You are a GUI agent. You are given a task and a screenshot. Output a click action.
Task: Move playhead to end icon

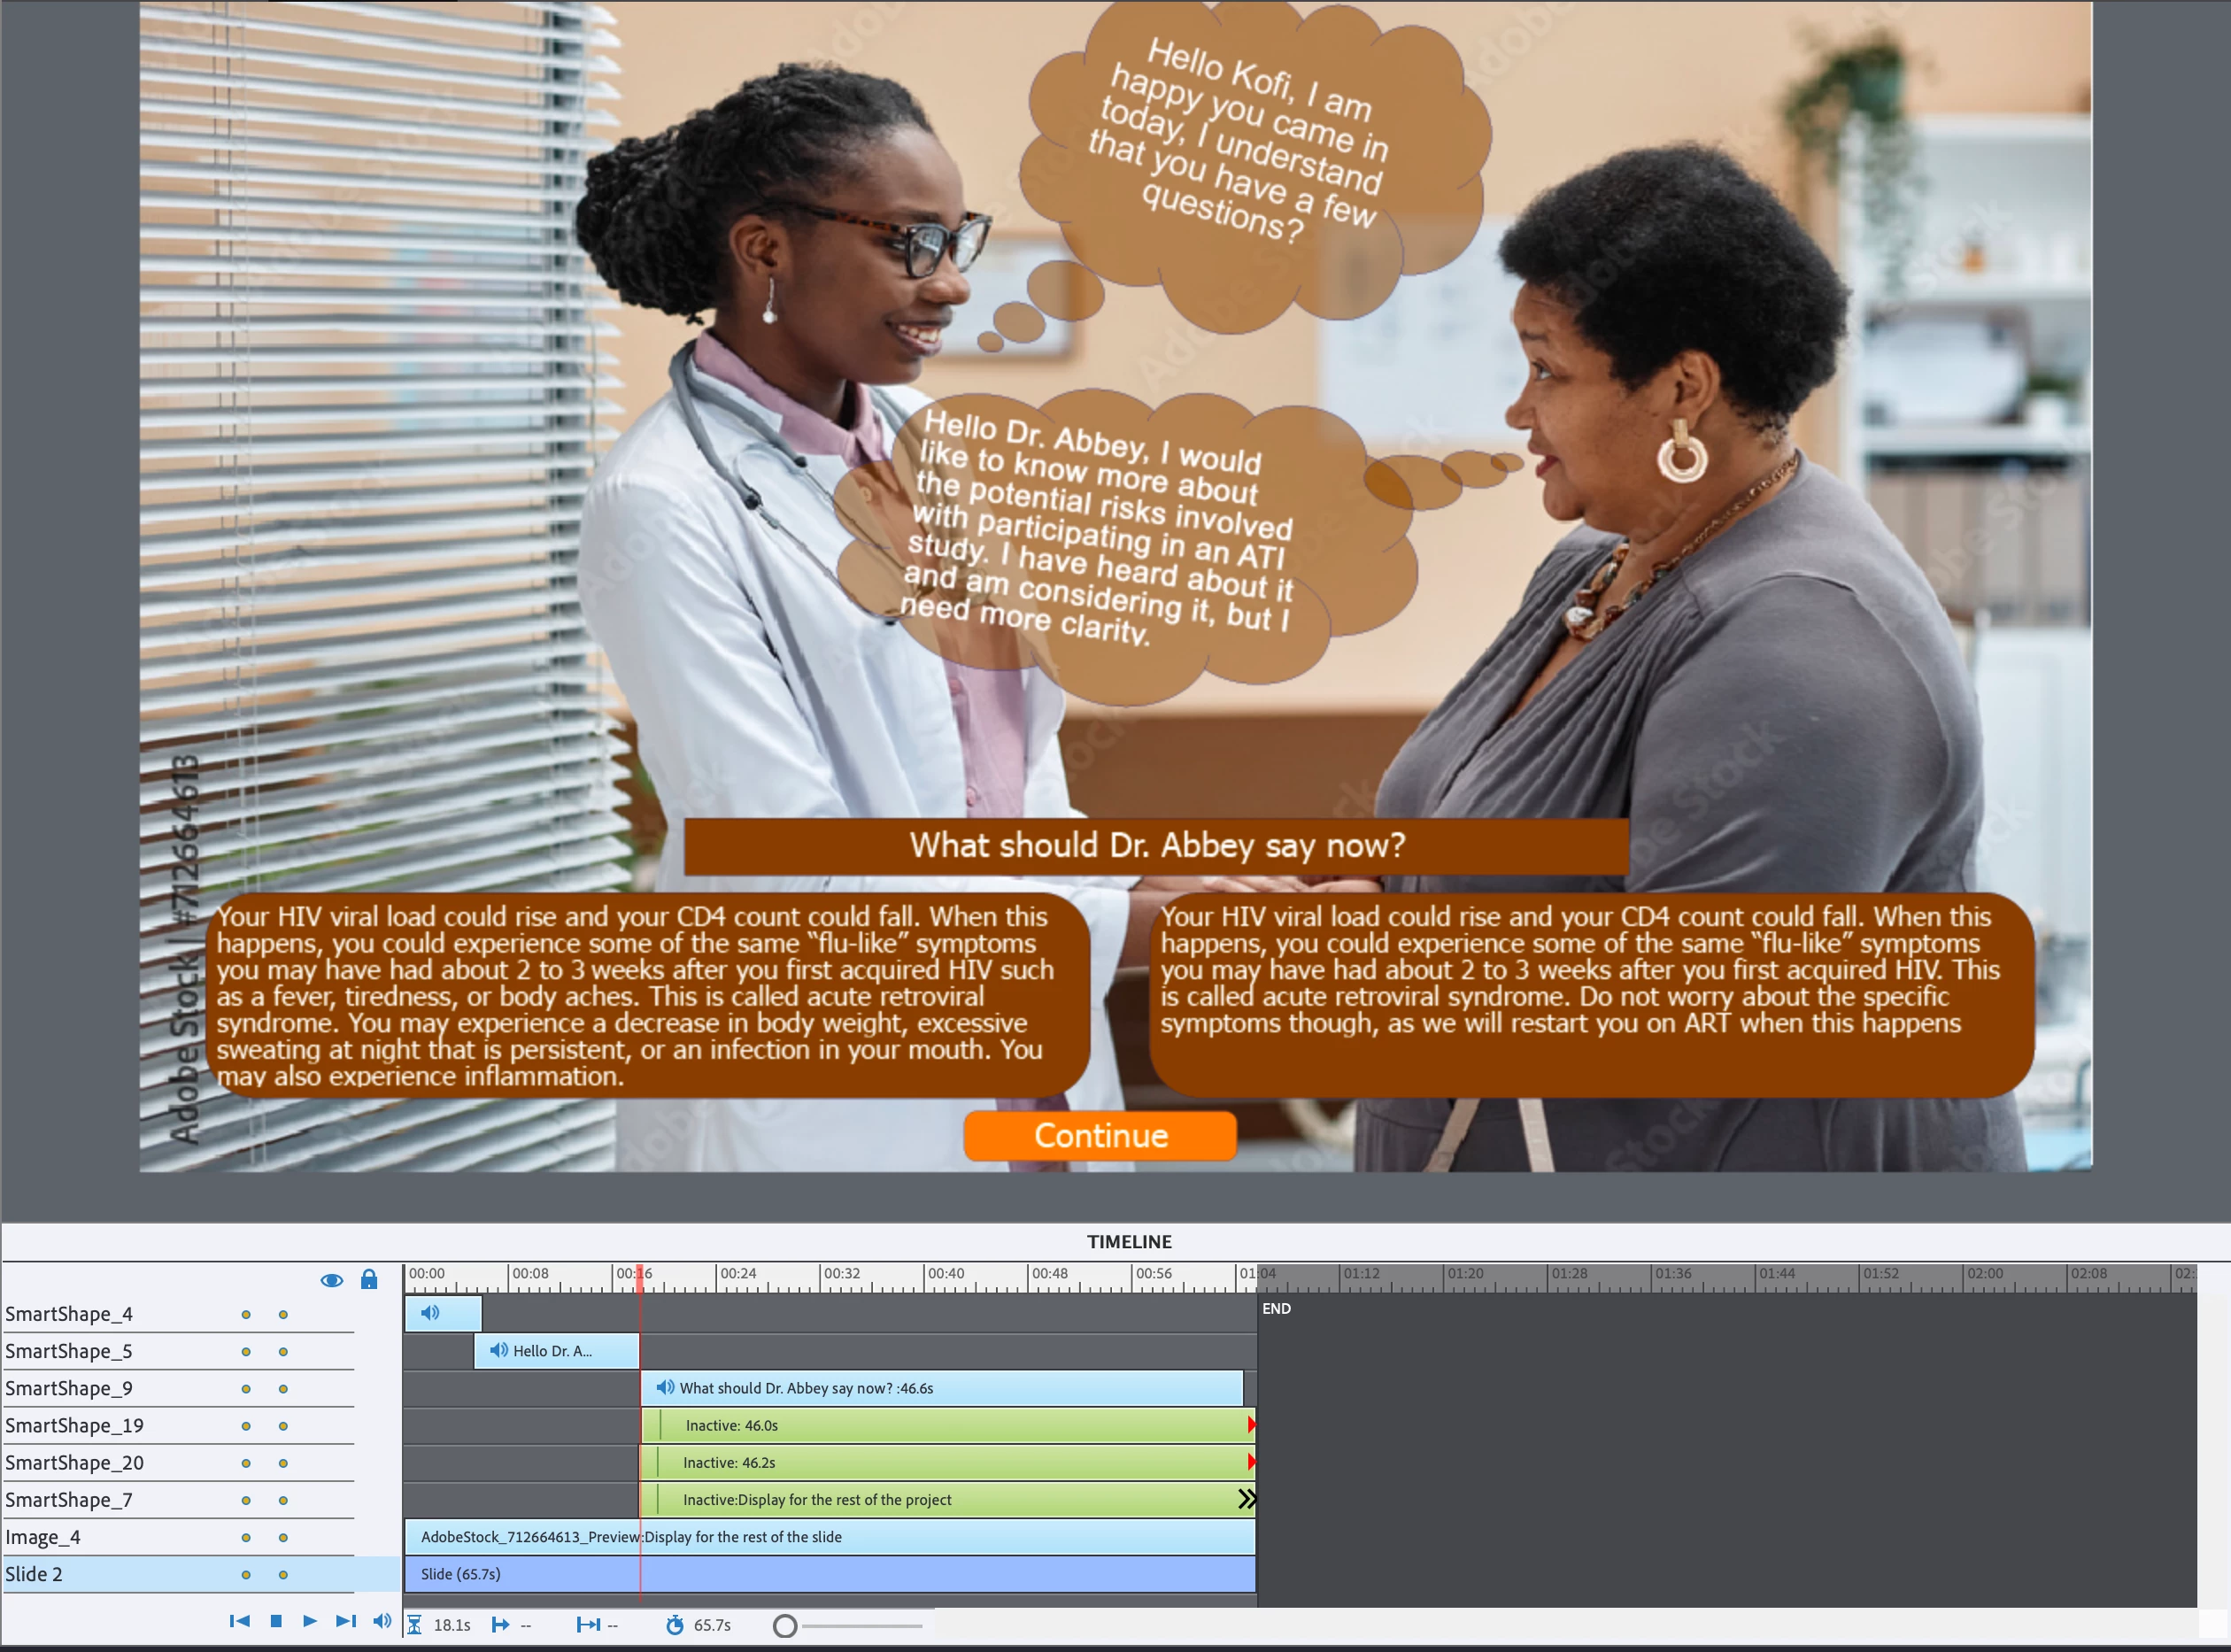(x=346, y=1621)
